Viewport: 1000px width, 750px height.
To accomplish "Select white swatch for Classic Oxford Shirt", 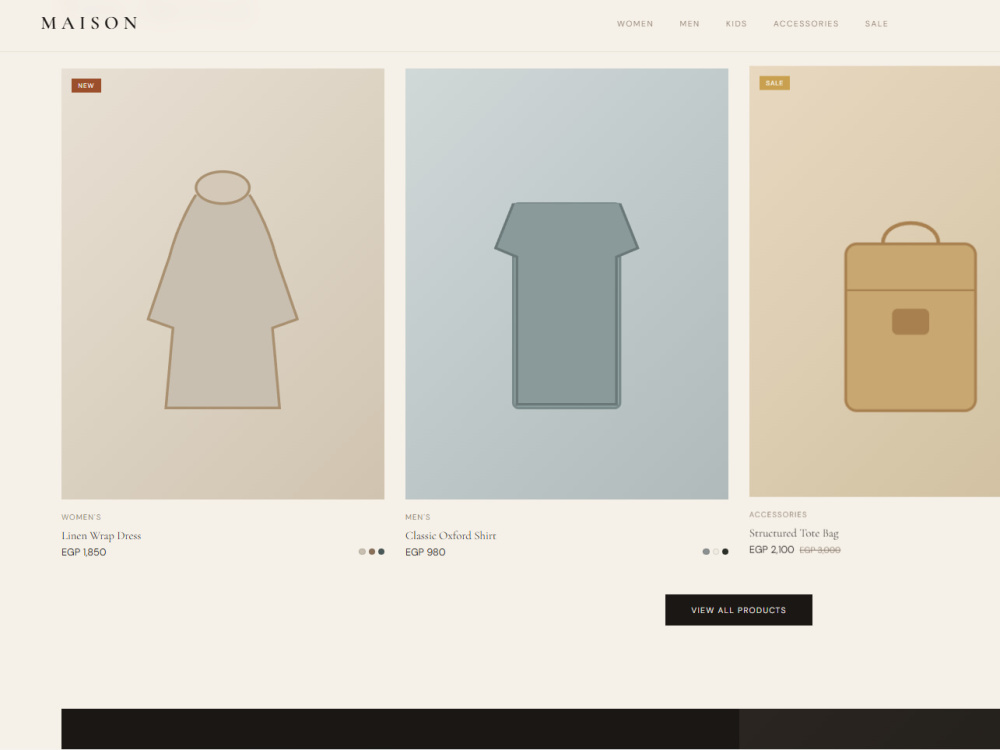I will point(716,552).
